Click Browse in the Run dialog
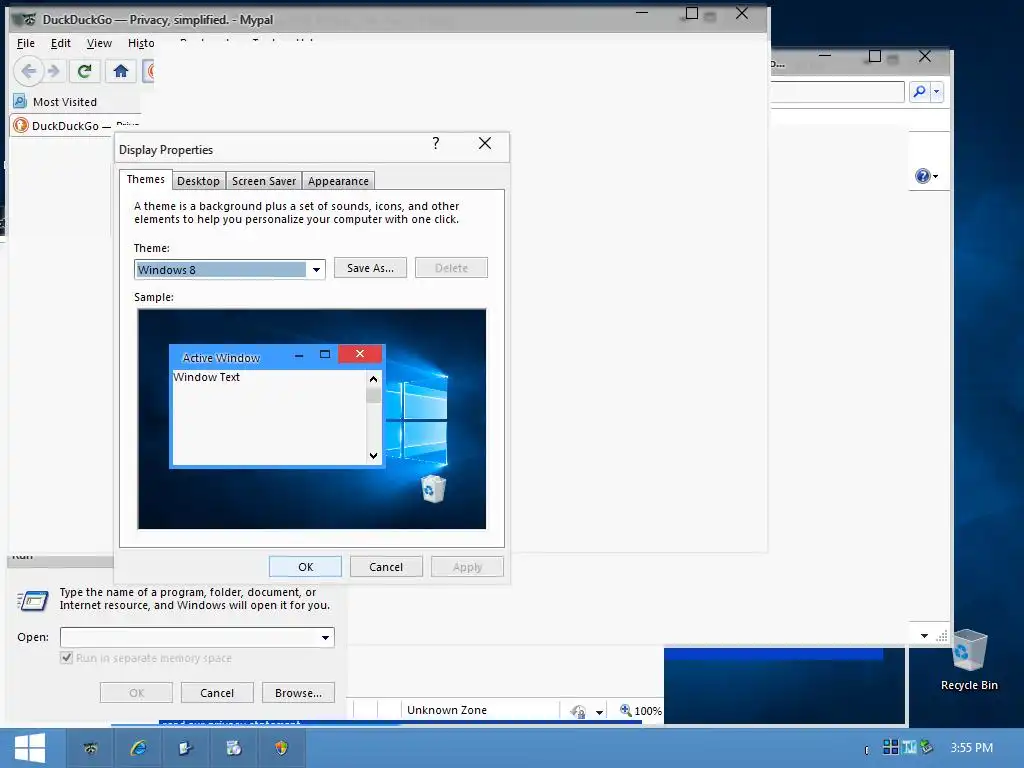1024x768 pixels. [x=298, y=693]
